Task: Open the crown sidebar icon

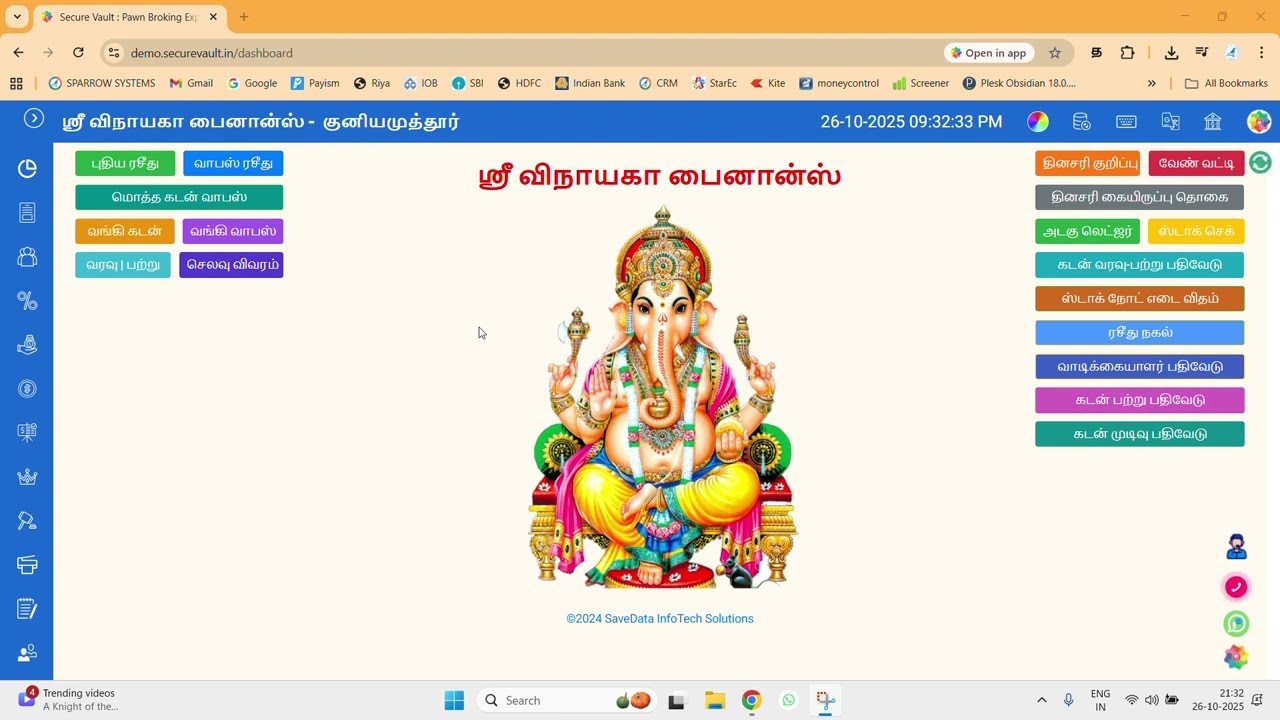Action: 27,477
